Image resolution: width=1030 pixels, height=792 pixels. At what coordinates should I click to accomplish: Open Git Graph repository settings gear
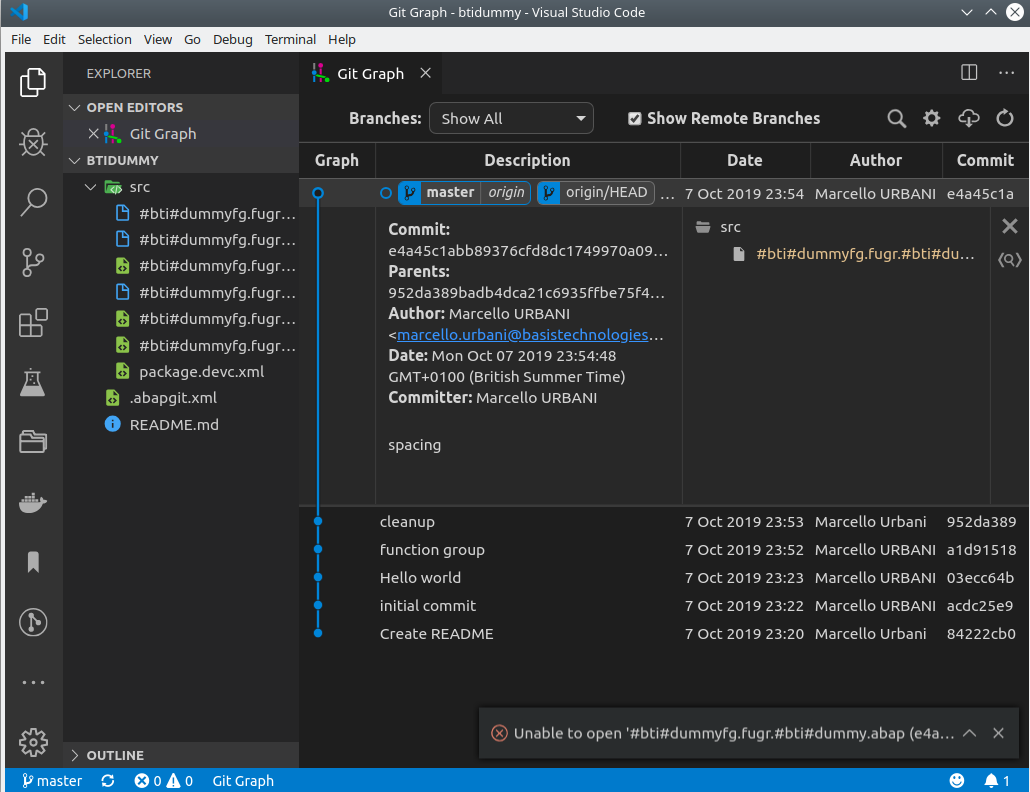point(931,118)
